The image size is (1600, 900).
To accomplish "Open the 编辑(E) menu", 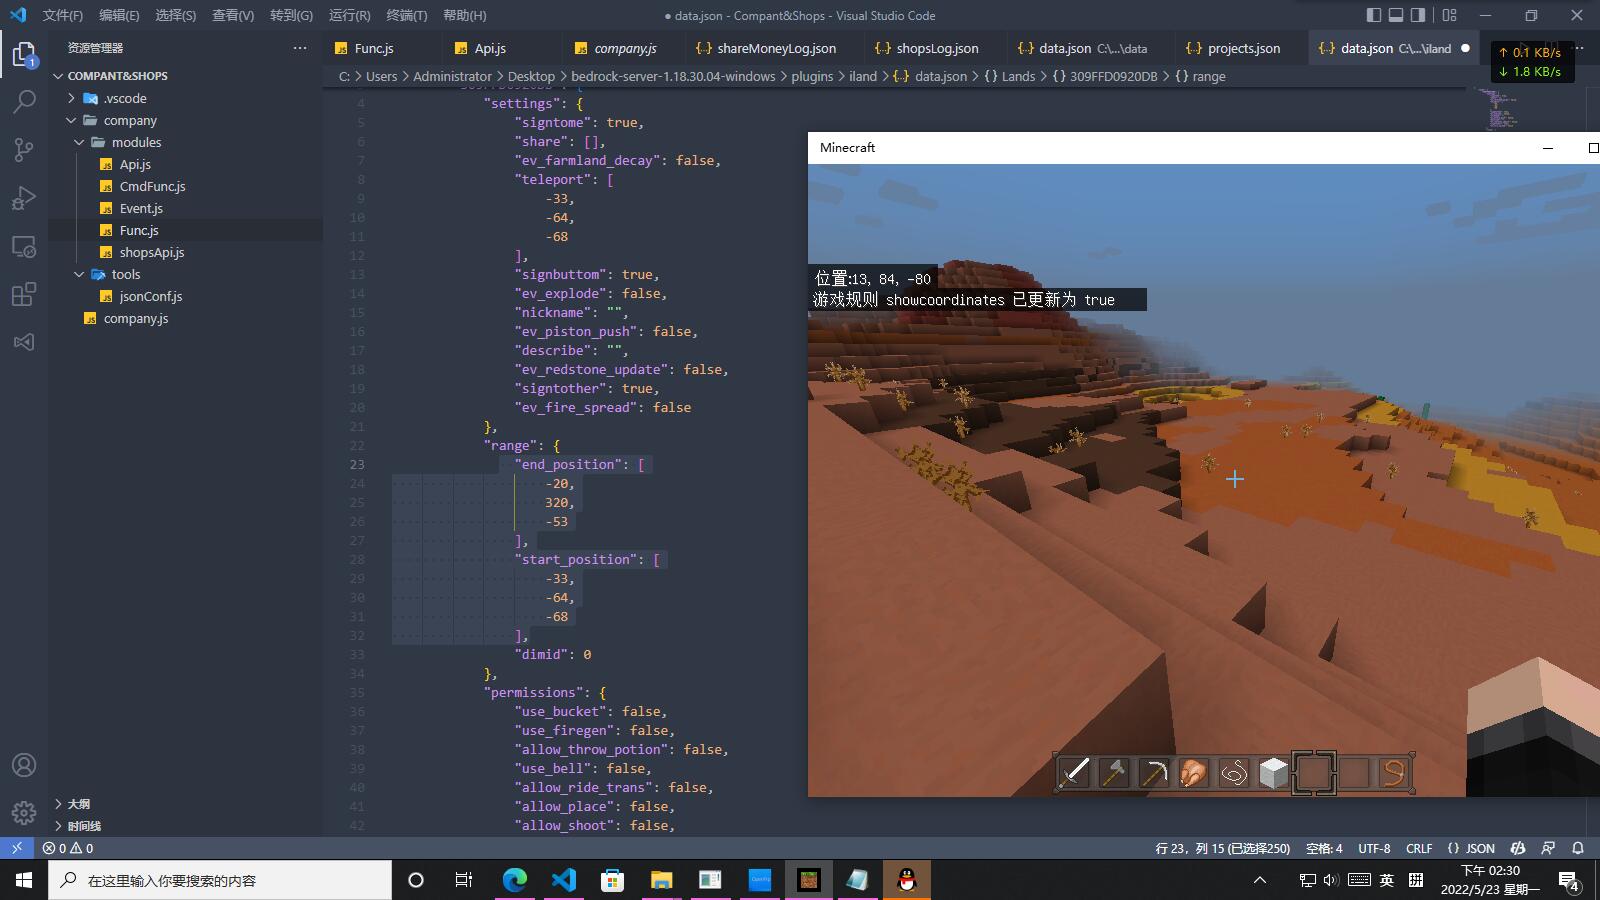I will tap(119, 15).
